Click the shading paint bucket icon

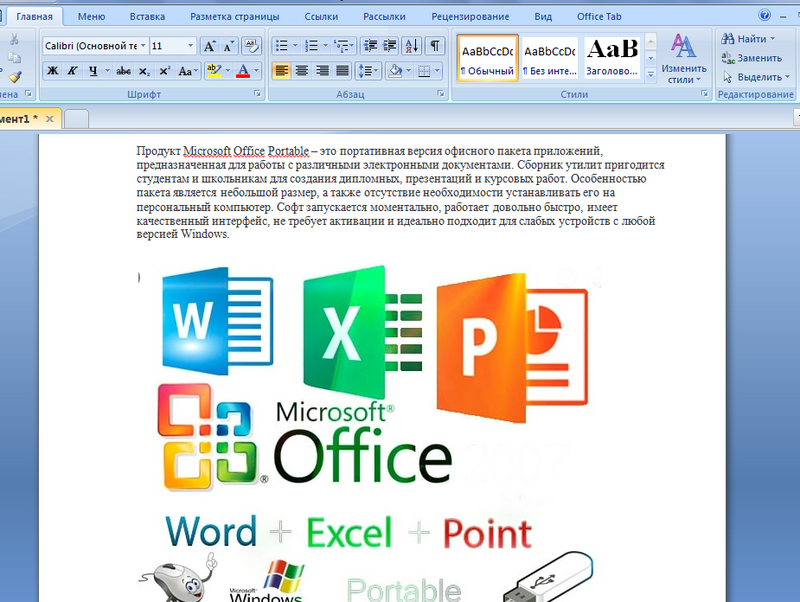click(395, 71)
